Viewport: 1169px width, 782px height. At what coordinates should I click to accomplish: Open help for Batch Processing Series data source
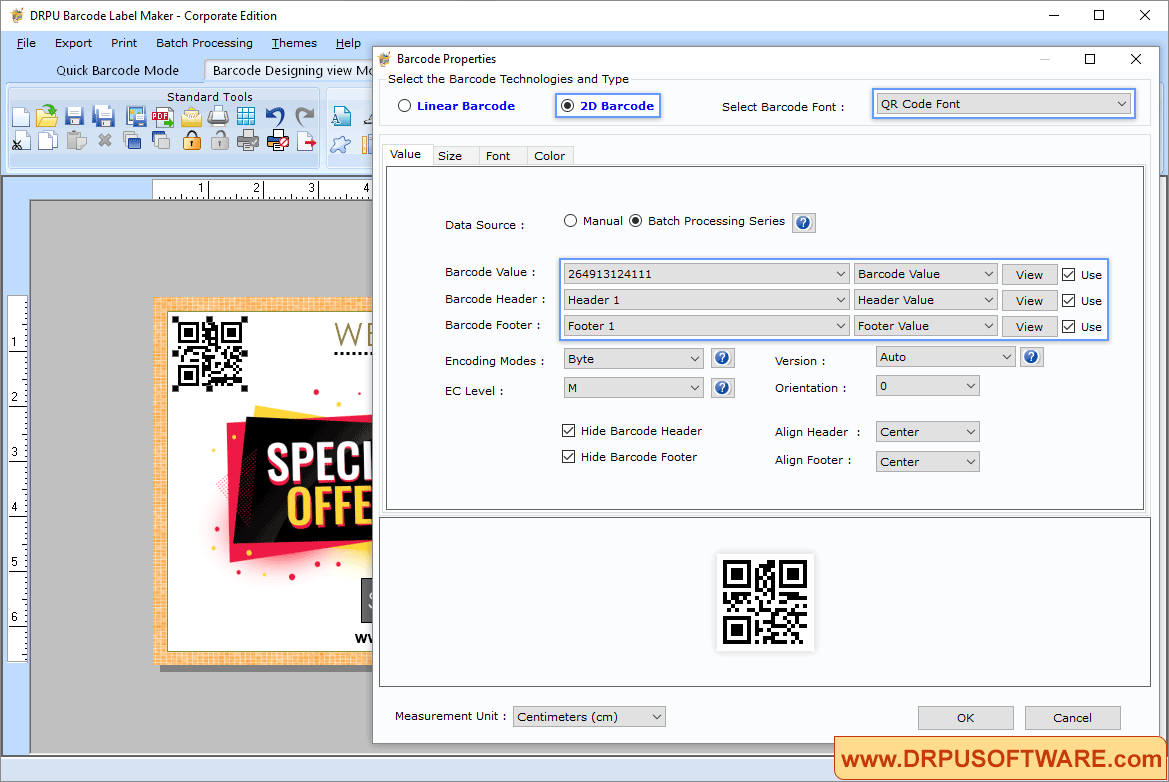(803, 222)
